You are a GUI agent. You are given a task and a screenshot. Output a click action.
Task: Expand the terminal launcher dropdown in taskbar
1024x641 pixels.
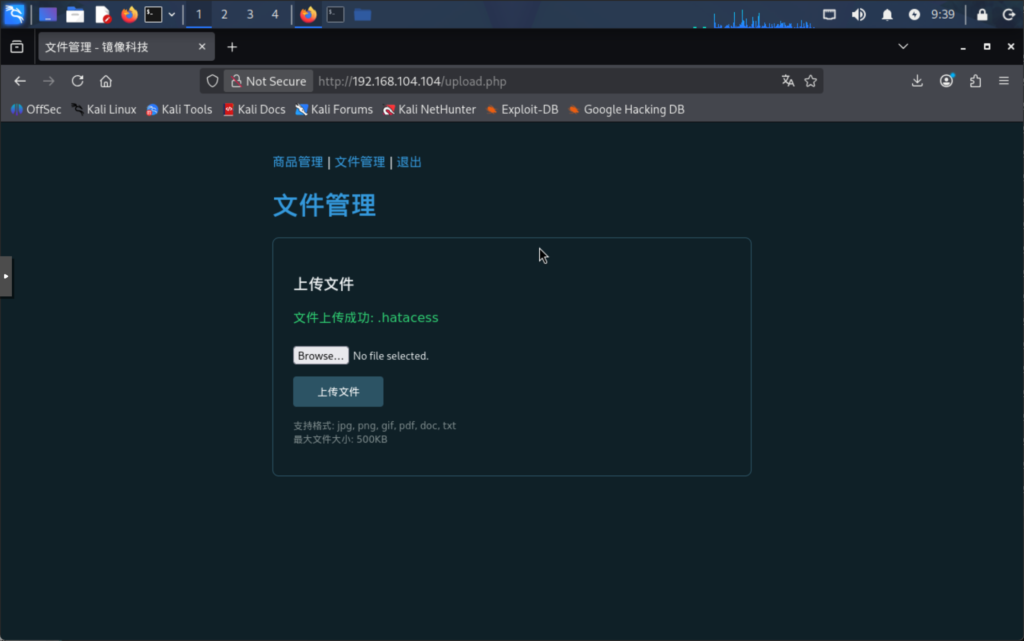pos(170,14)
